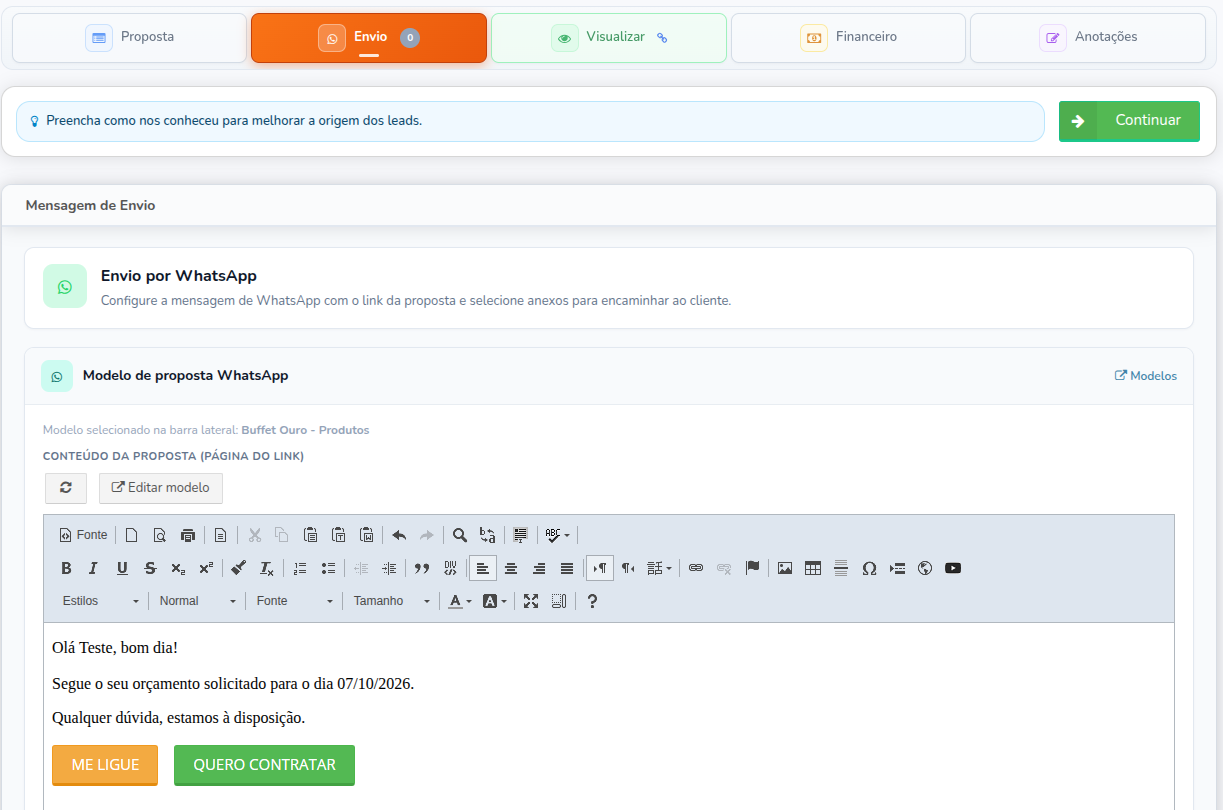Screen dimensions: 1223x810
Task: Toggle bold formatting in editor toolbar
Action: click(66, 568)
